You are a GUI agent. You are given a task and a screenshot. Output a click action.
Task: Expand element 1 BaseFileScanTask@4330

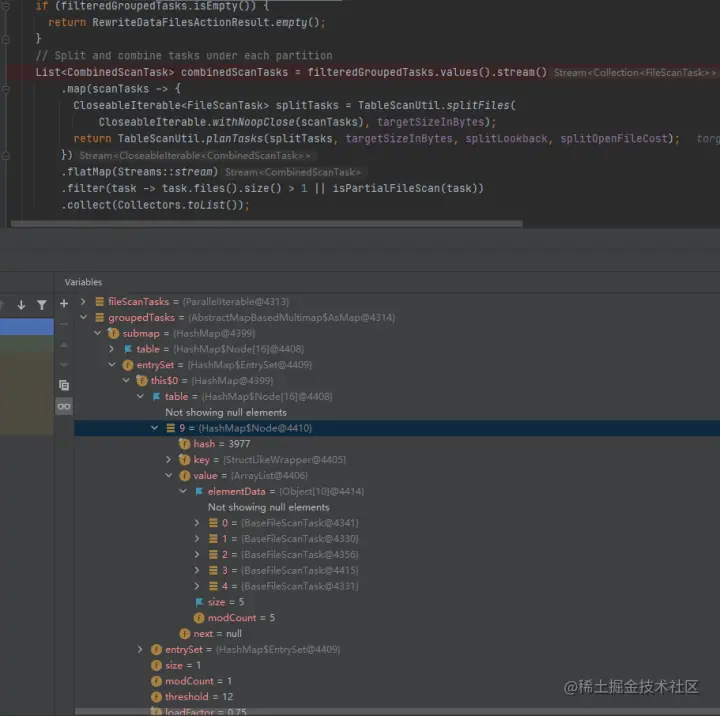click(197, 538)
